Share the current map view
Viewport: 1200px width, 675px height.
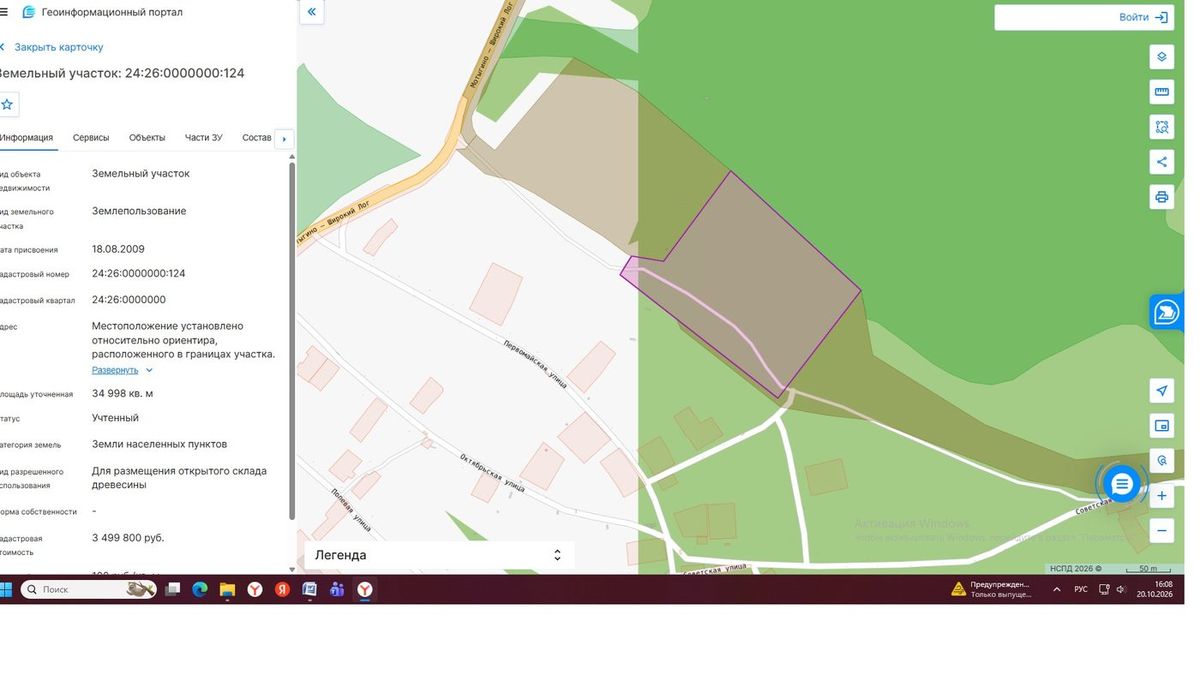tap(1161, 162)
